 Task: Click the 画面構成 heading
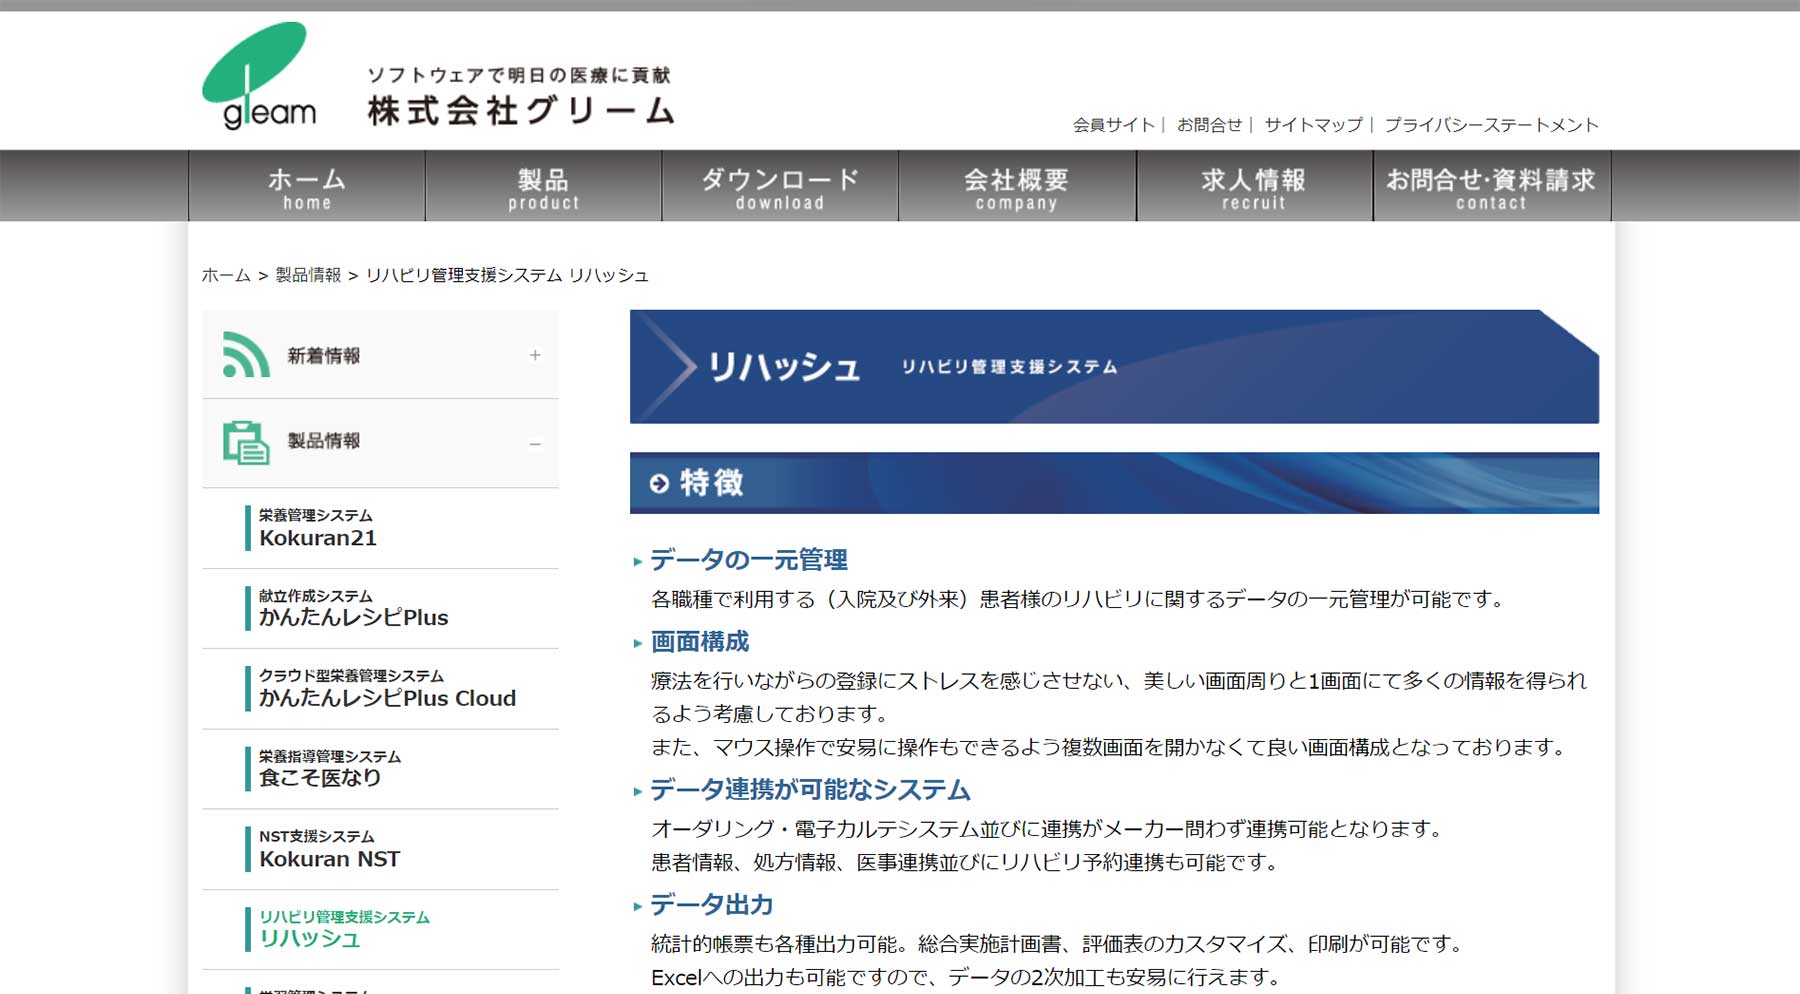coord(700,642)
